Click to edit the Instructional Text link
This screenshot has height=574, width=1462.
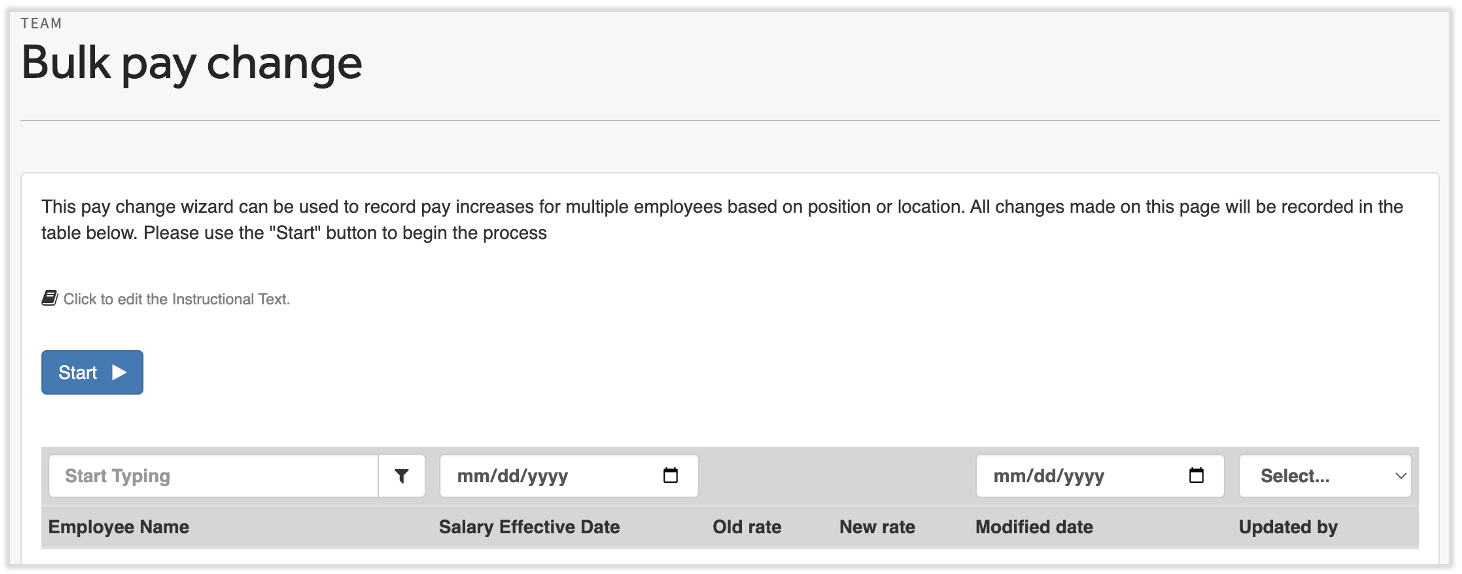[176, 299]
